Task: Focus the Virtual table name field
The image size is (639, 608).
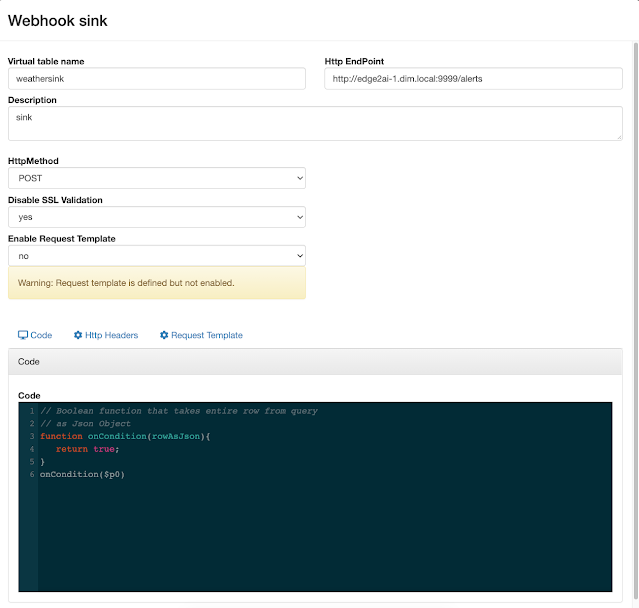Action: [156, 78]
